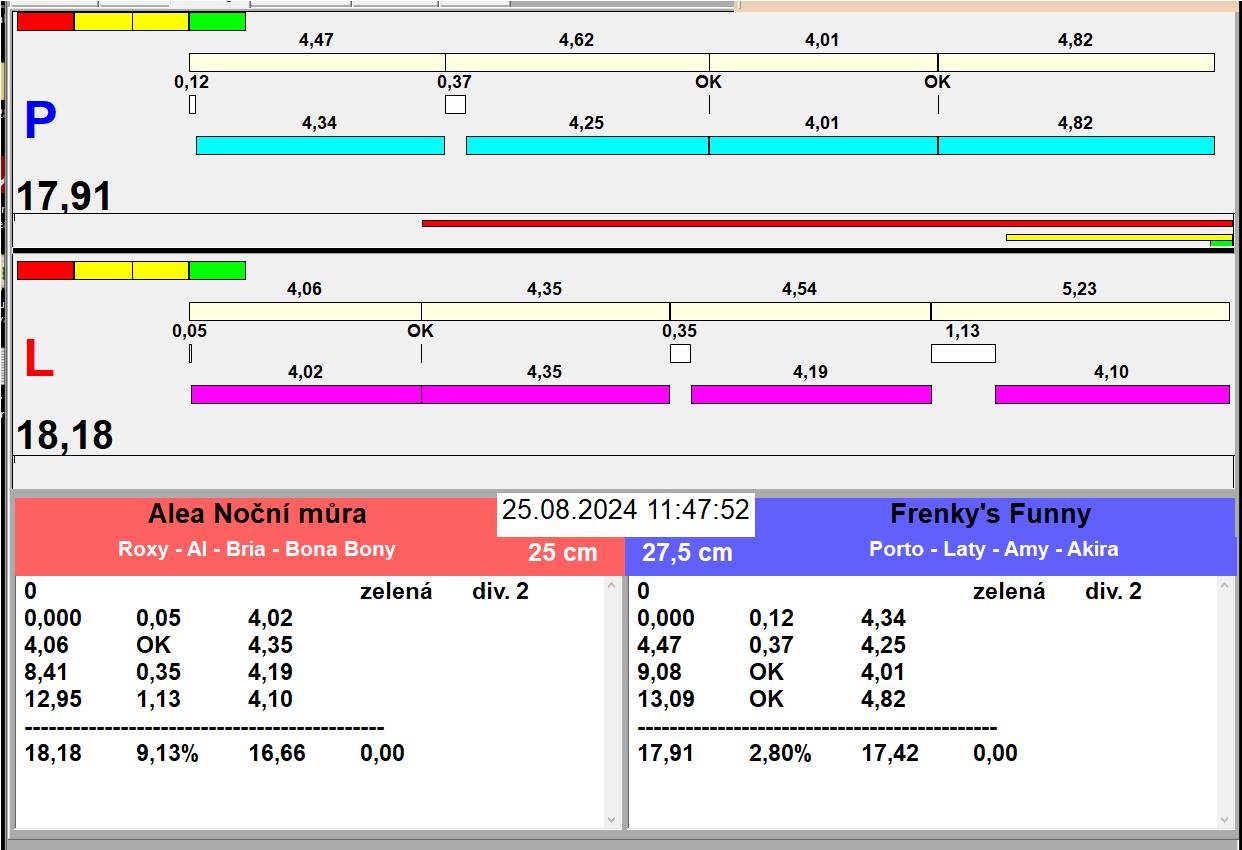Click the left results panel scroll-up arrow

[x=612, y=588]
